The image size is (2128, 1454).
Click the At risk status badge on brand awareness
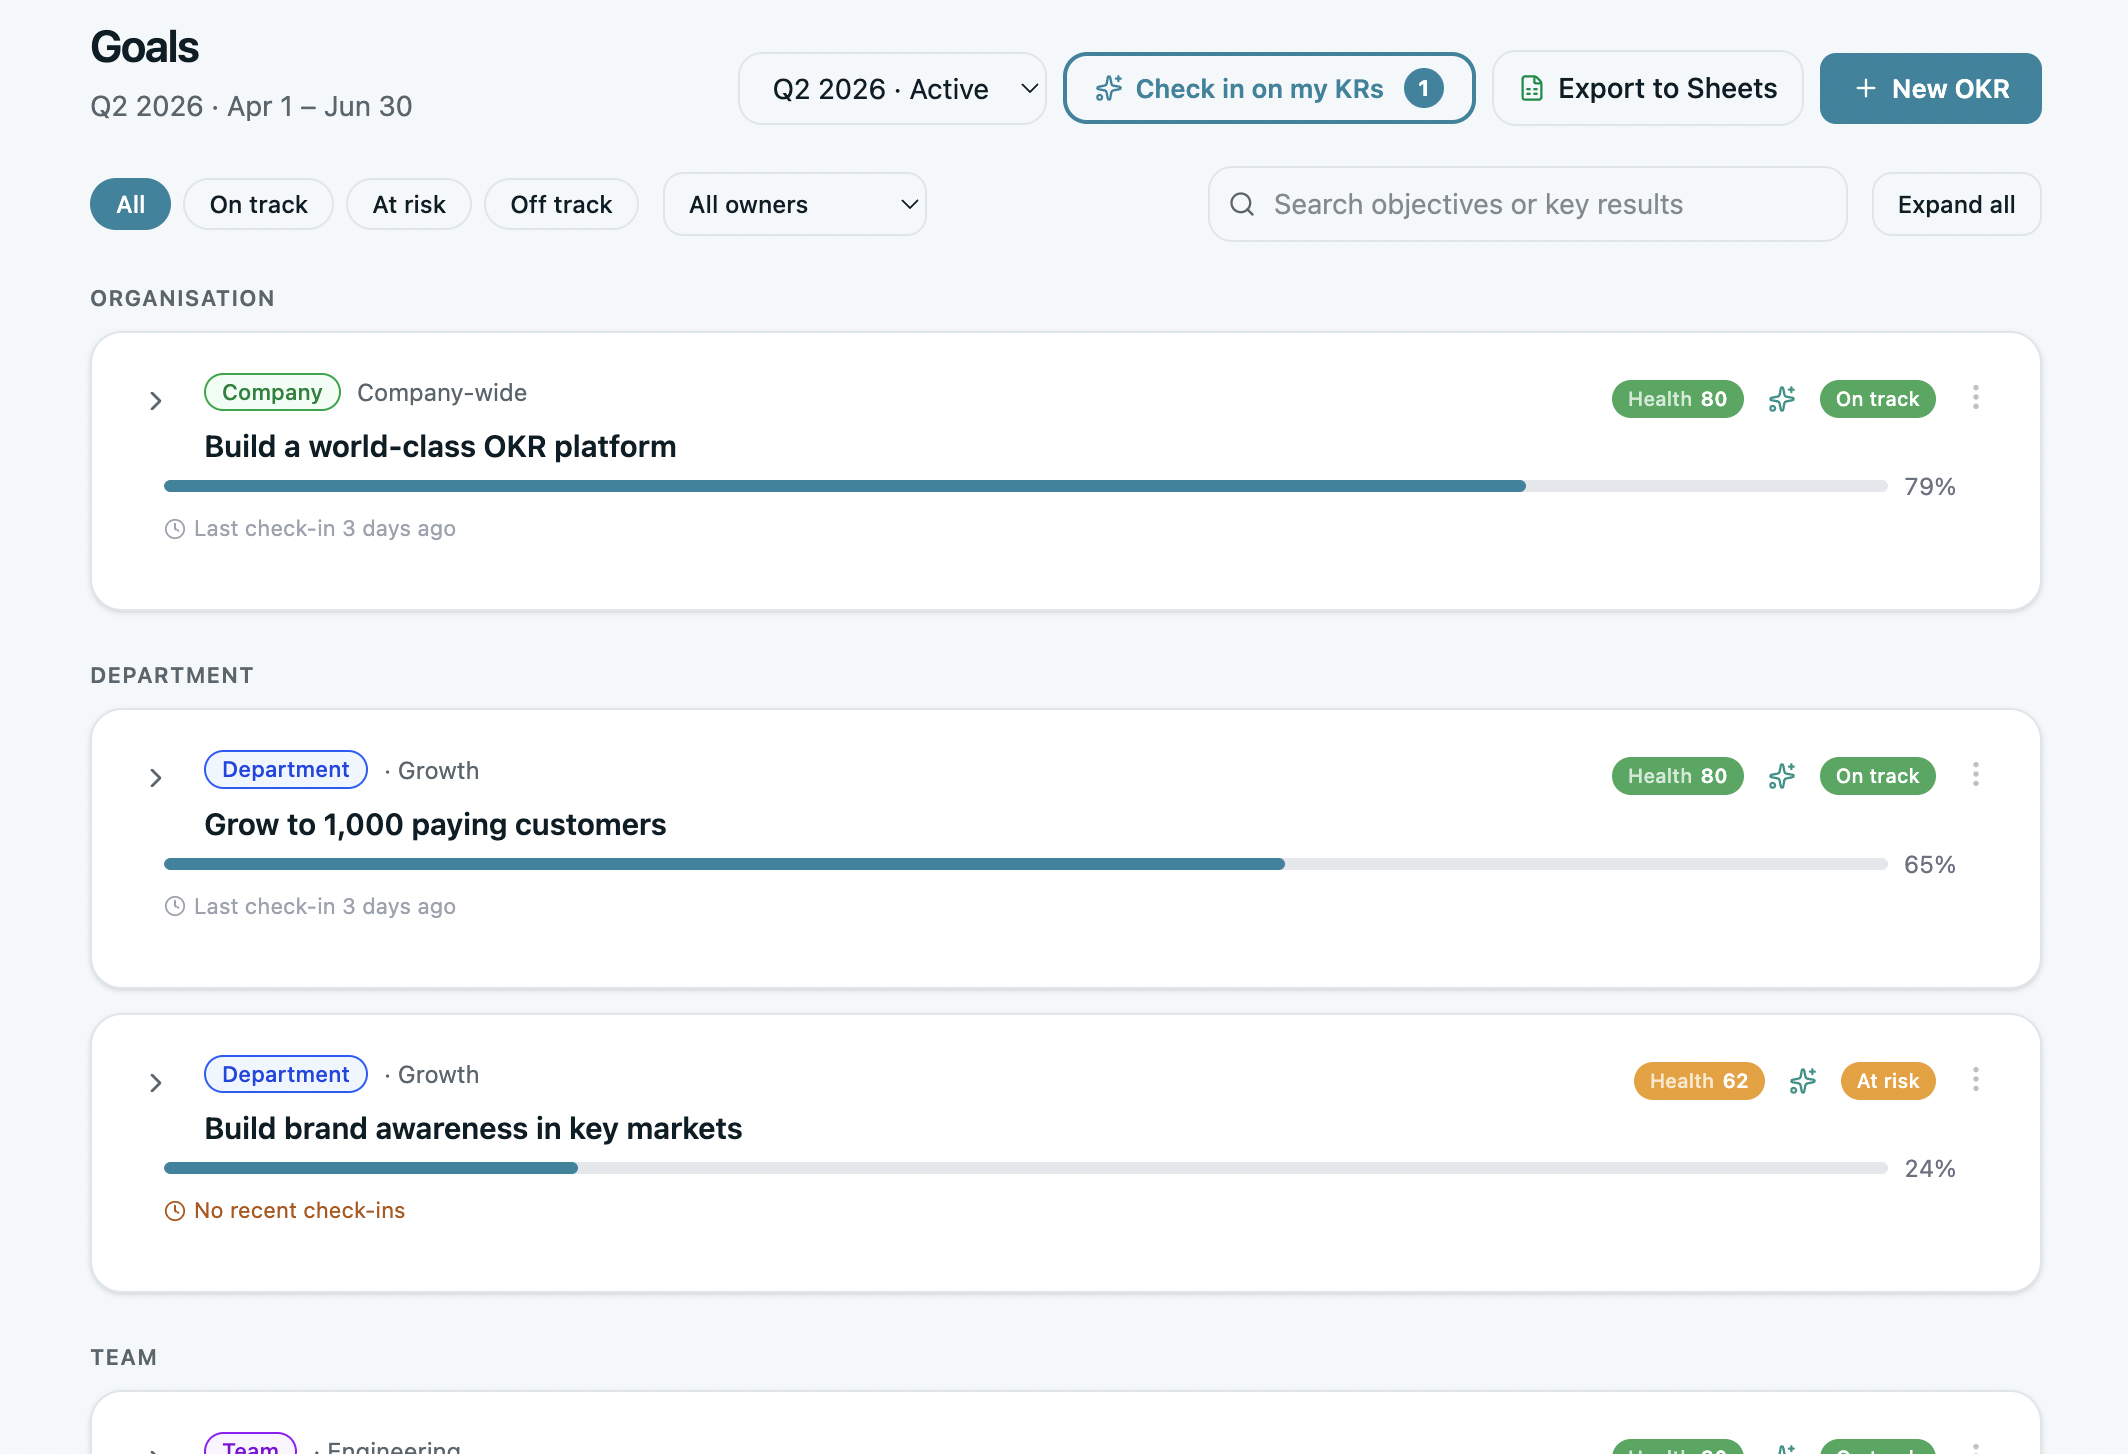pyautogui.click(x=1888, y=1081)
